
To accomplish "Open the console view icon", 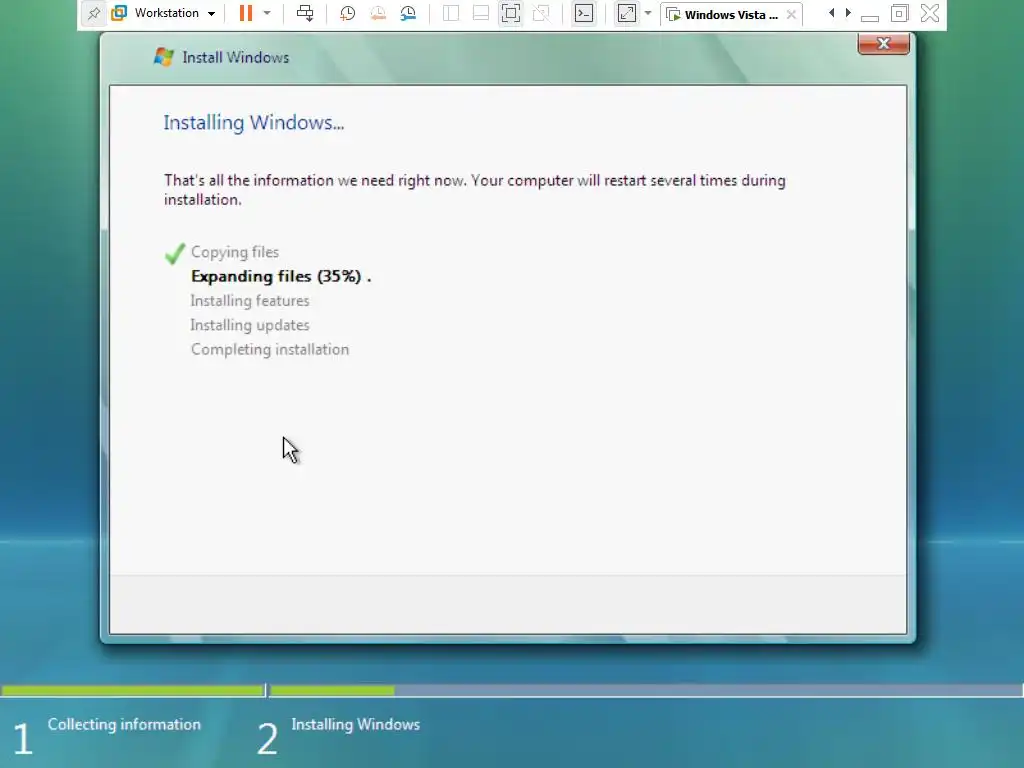I will tap(584, 13).
